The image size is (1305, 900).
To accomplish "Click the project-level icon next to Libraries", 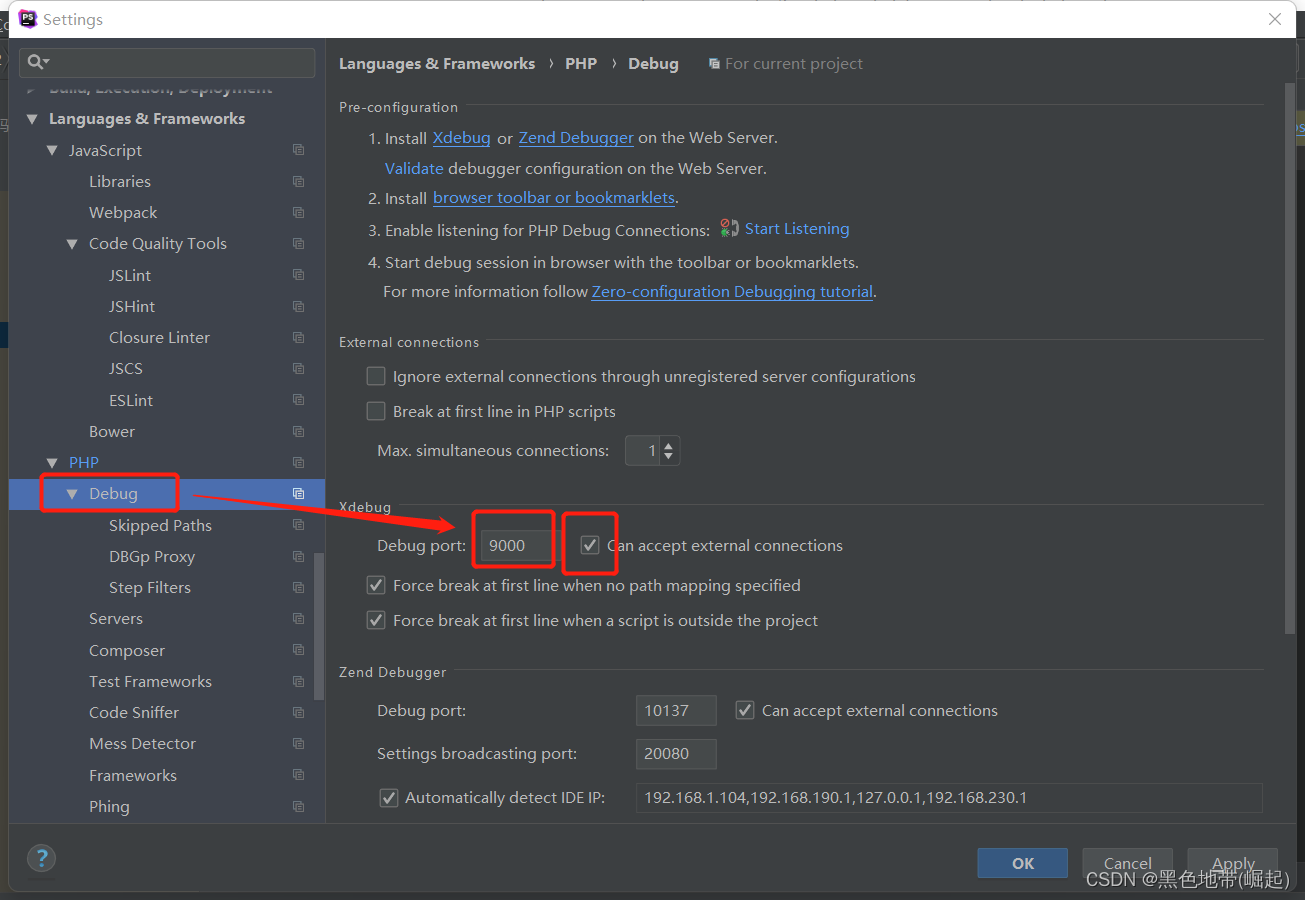I will [298, 181].
